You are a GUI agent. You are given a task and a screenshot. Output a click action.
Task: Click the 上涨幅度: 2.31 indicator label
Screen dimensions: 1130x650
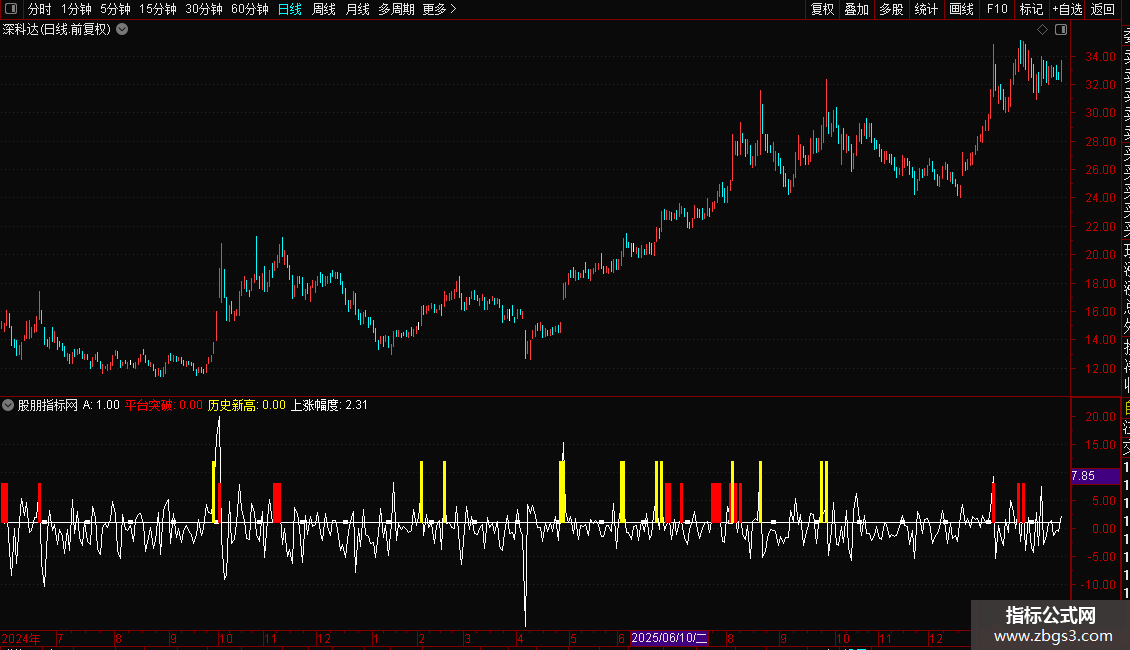coord(329,405)
